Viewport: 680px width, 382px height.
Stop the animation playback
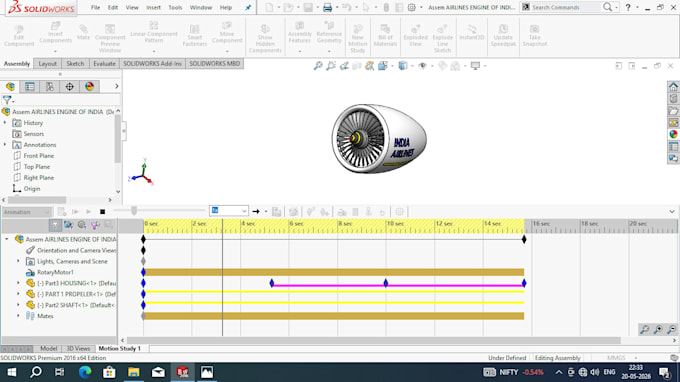102,212
